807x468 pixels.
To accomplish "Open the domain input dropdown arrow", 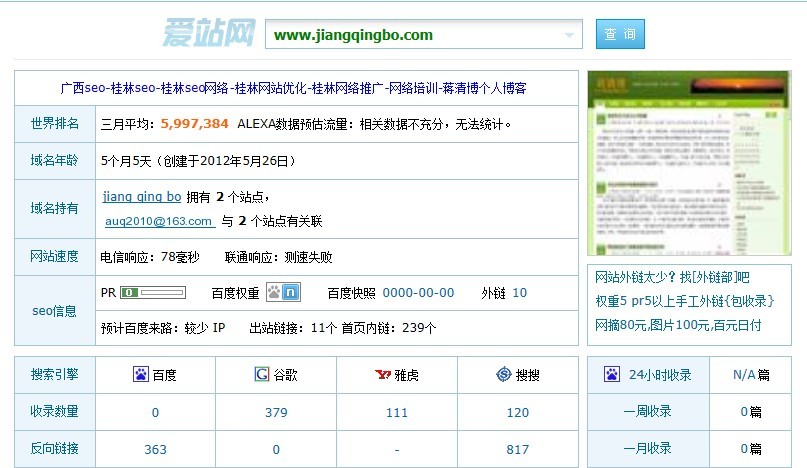I will coord(569,35).
